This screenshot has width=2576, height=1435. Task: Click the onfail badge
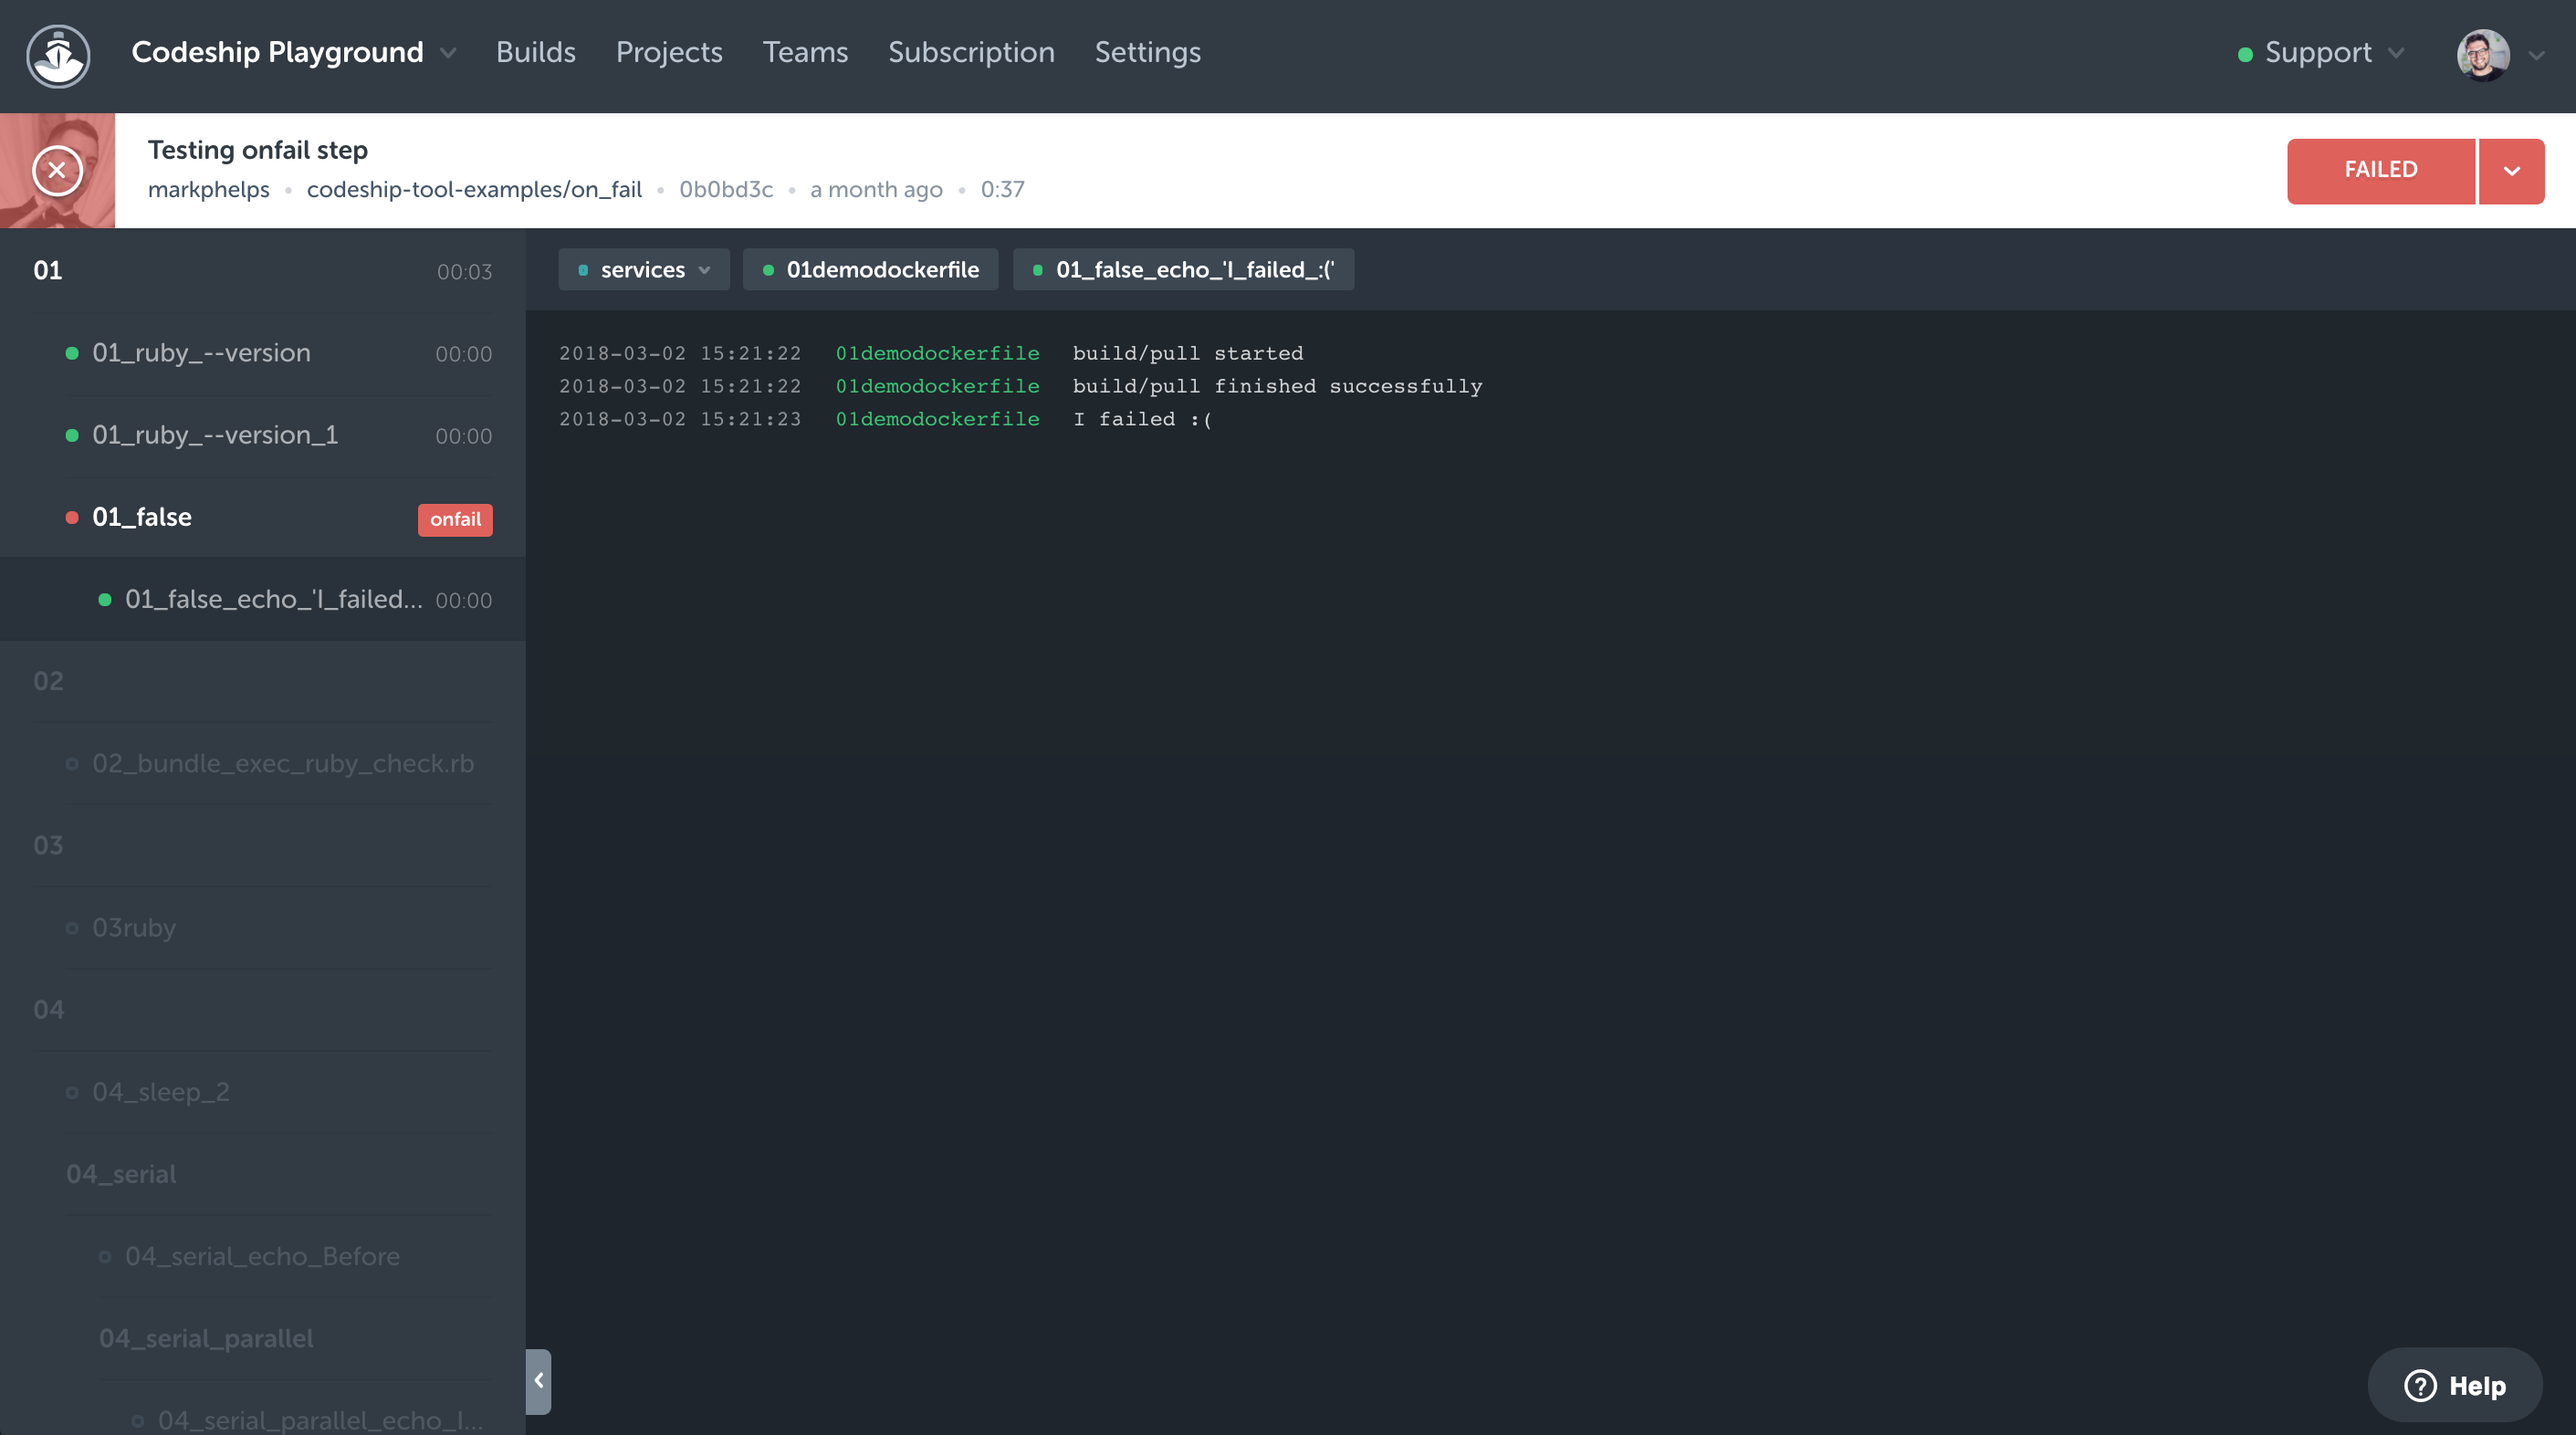click(455, 519)
